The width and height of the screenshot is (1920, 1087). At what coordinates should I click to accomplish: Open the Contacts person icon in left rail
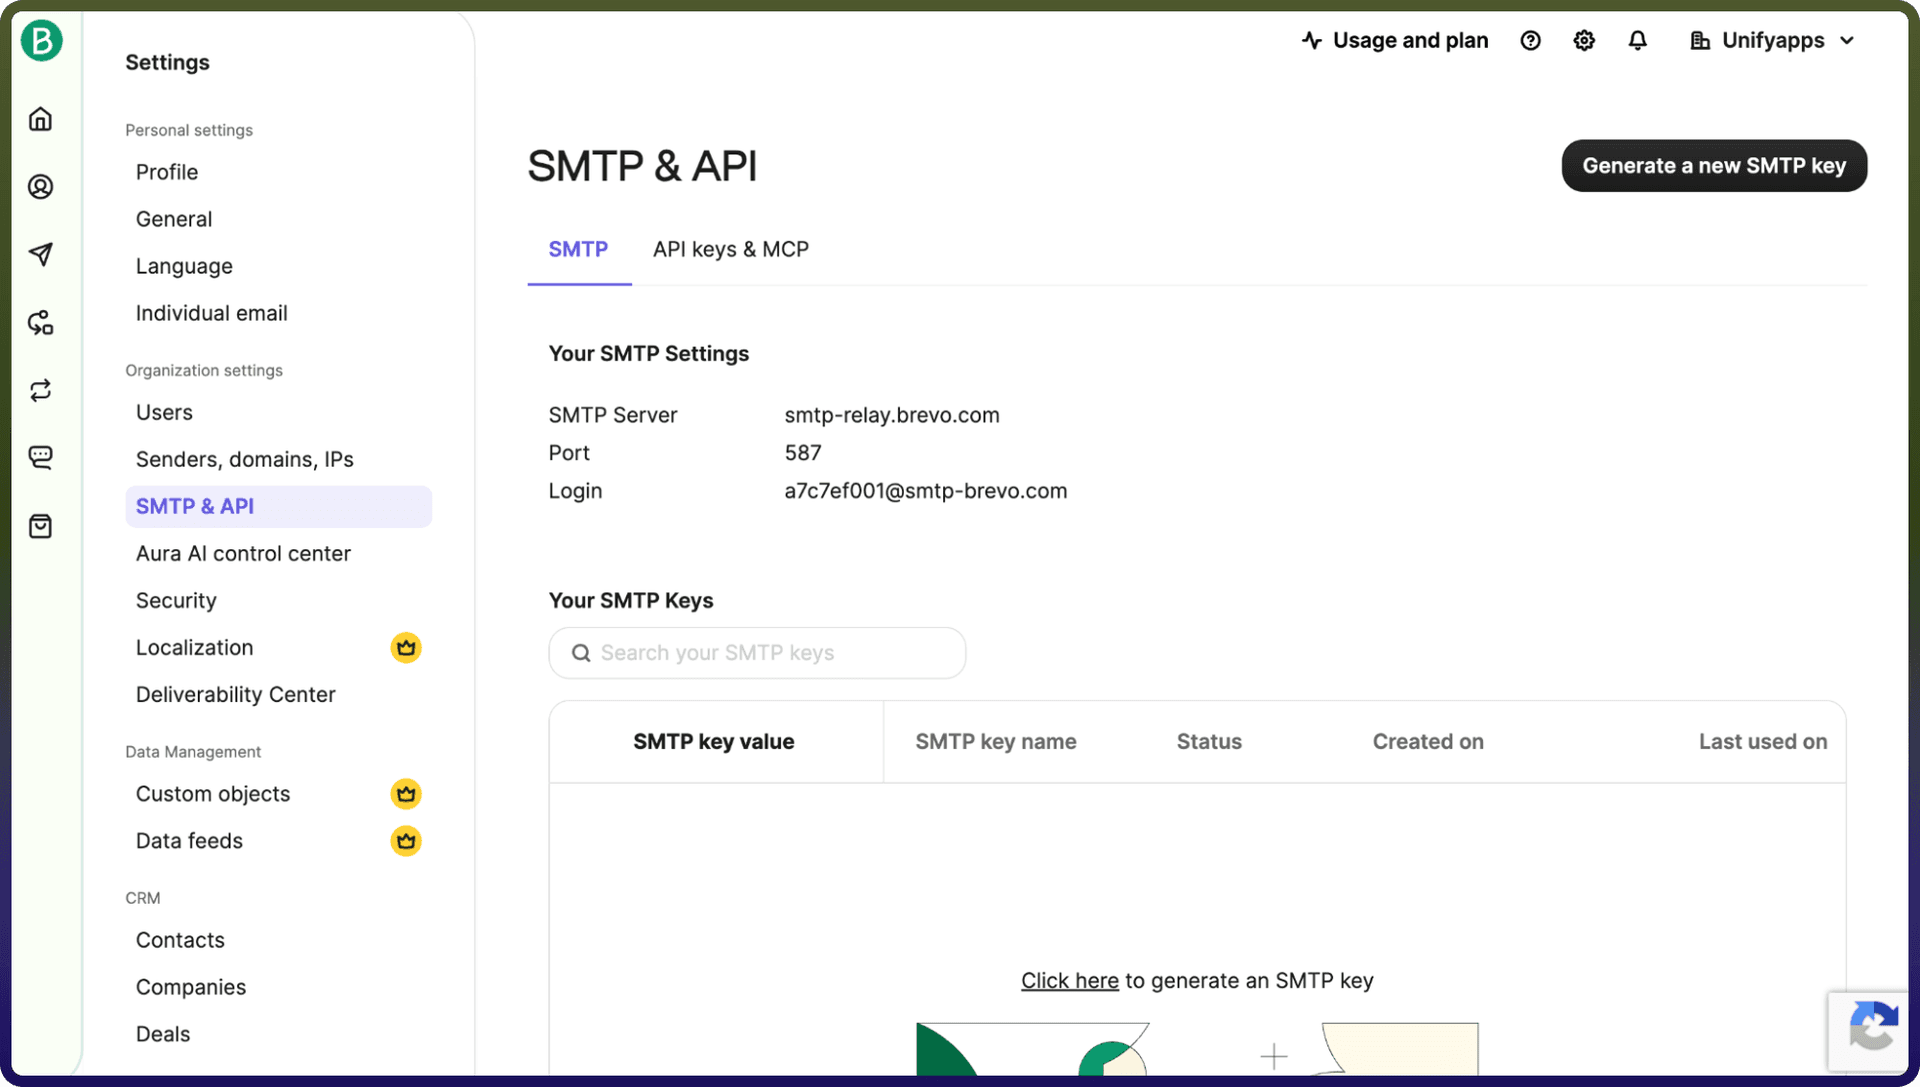41,187
